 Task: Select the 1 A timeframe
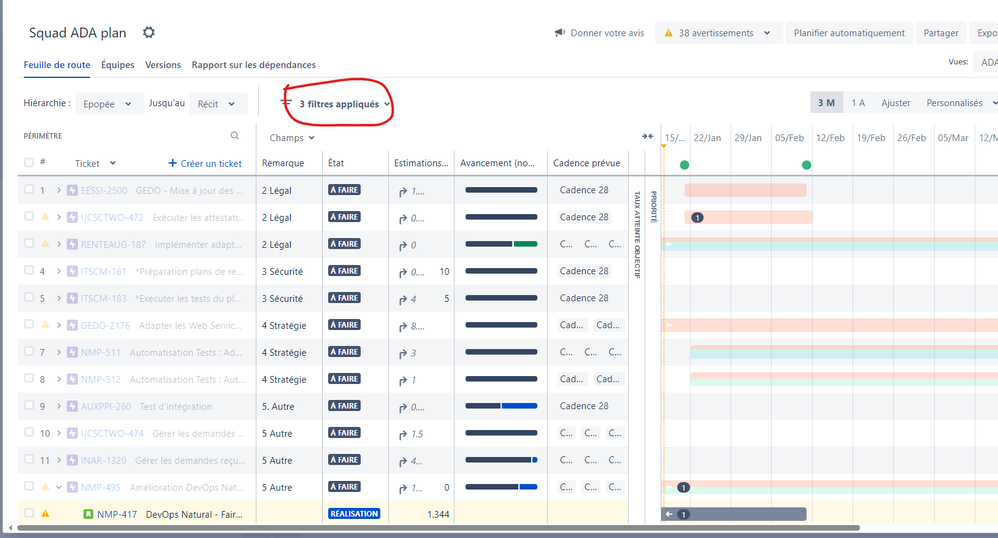[858, 103]
